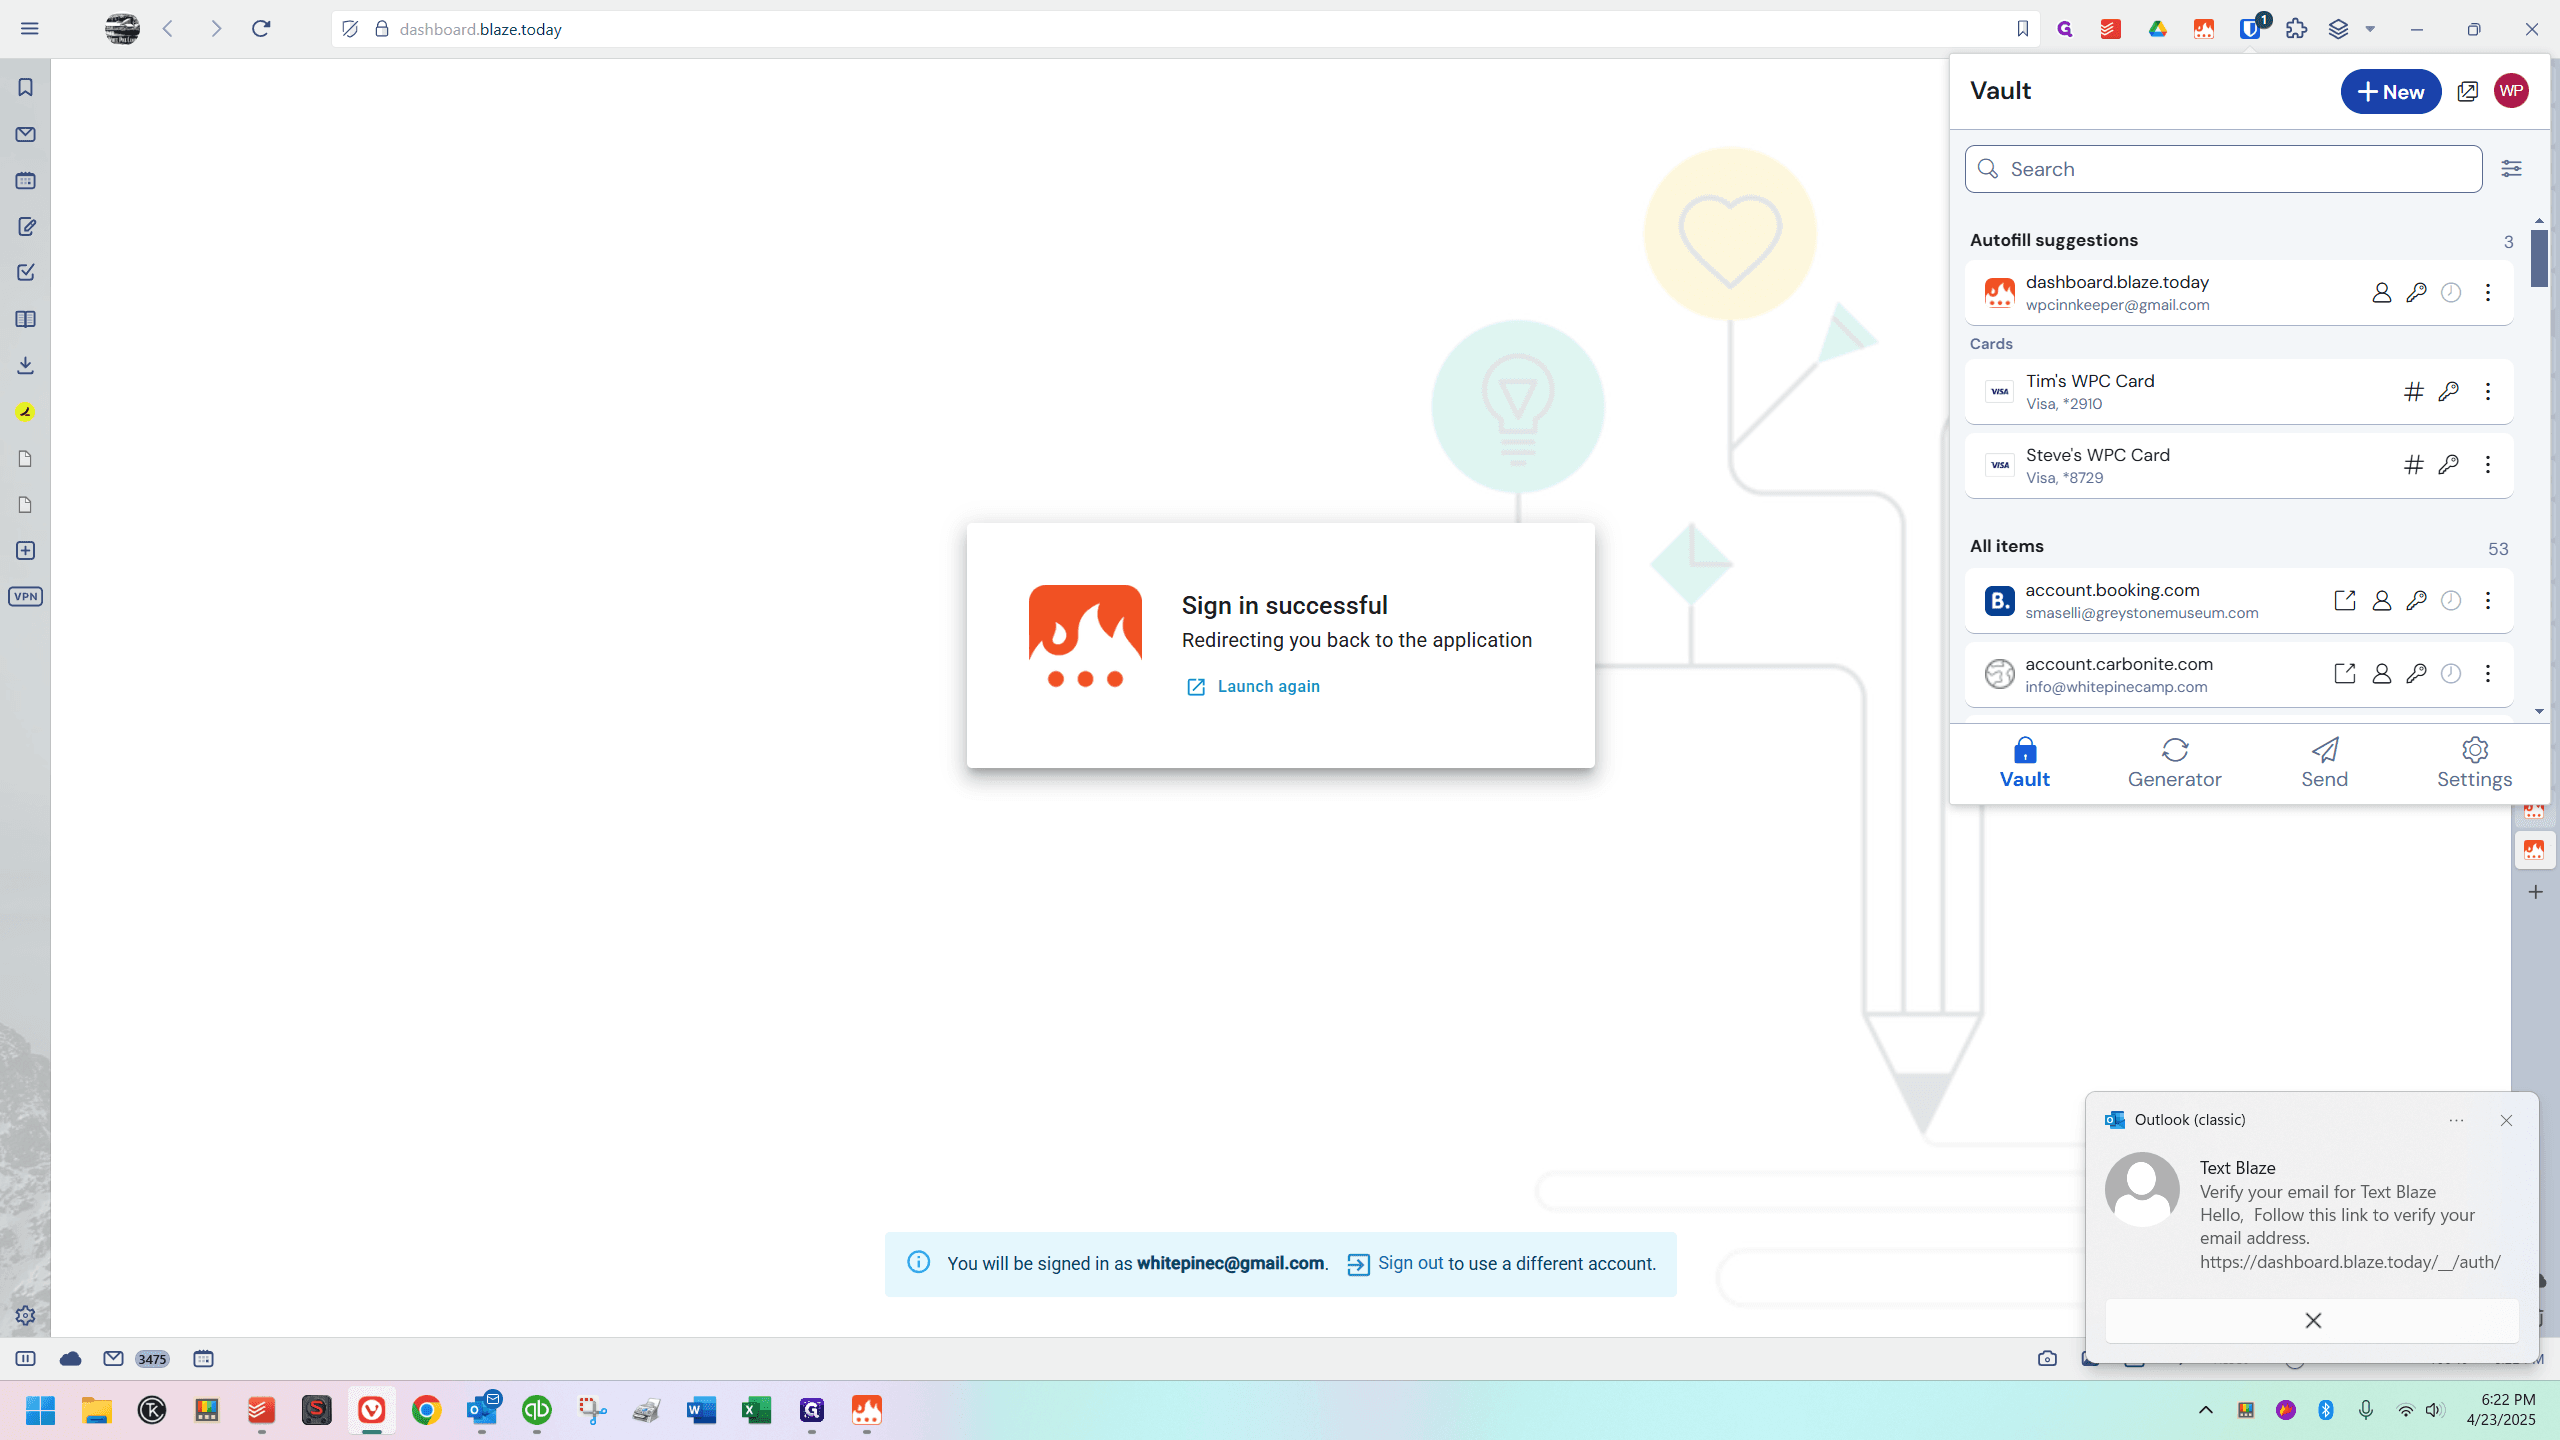Screen dimensions: 2560x1440
Task: Capture page with the camera icon in status bar
Action: [2047, 1359]
